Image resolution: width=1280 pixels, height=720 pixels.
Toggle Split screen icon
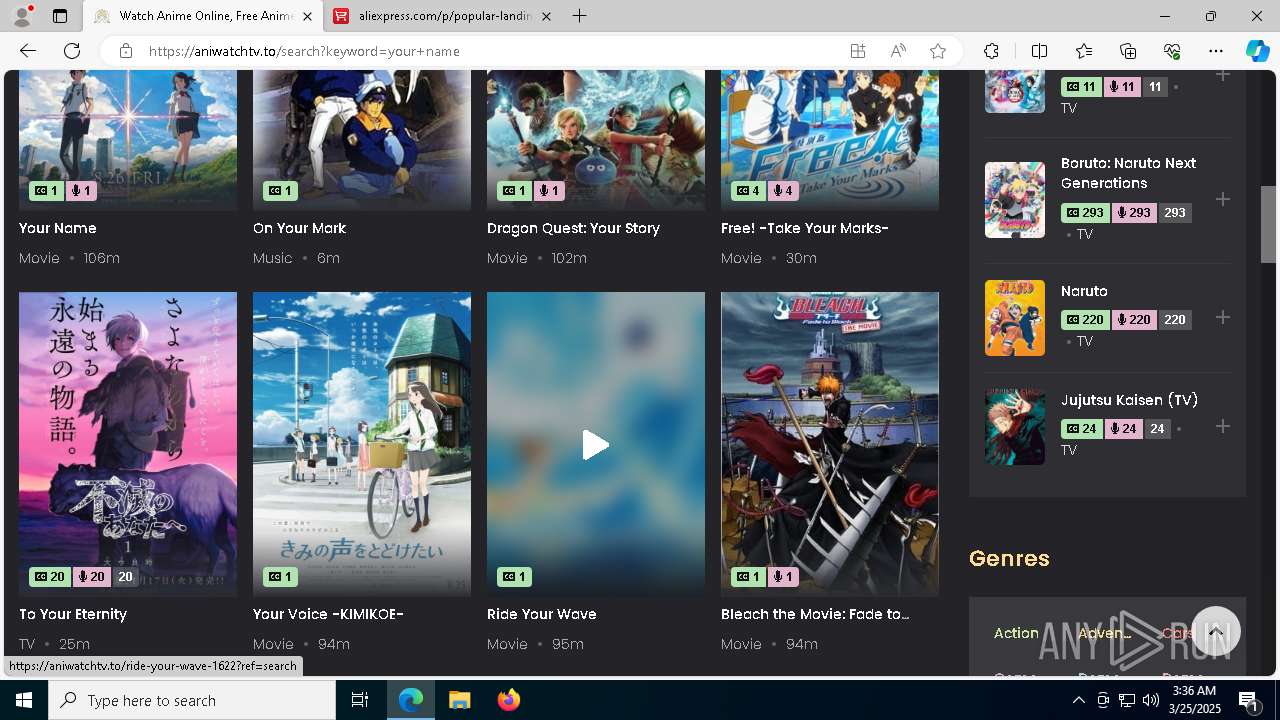[1039, 51]
